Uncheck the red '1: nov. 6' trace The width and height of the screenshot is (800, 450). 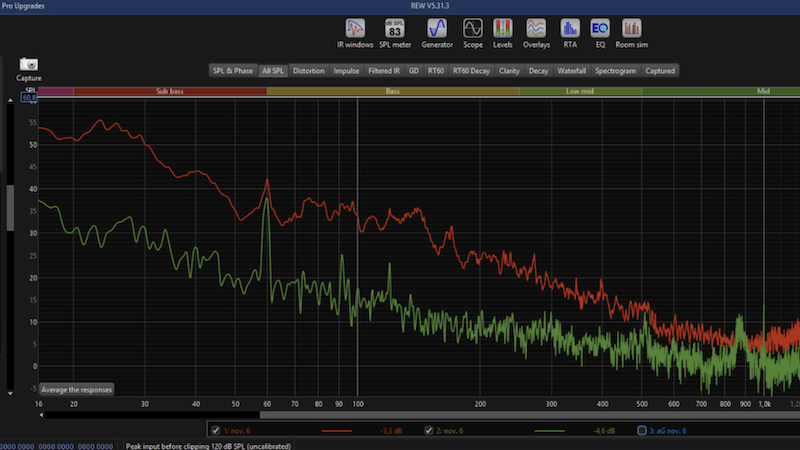click(215, 430)
